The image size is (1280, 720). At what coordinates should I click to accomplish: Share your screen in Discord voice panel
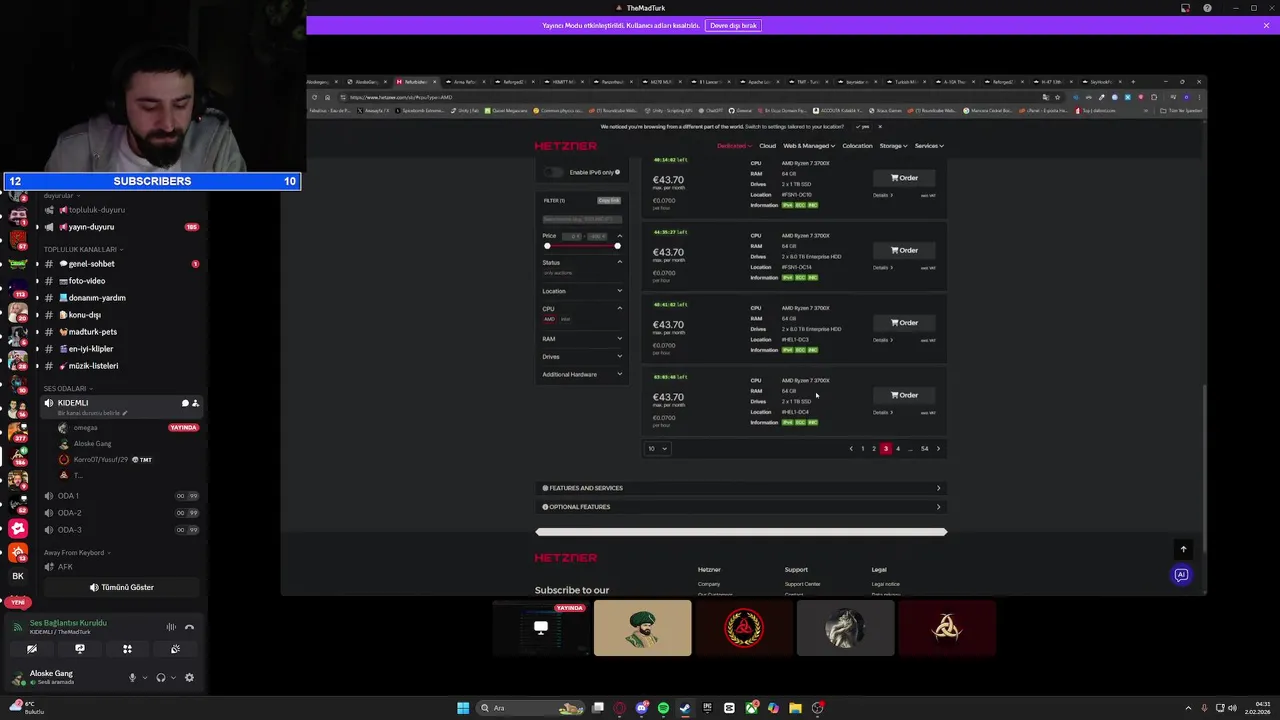click(x=80, y=649)
